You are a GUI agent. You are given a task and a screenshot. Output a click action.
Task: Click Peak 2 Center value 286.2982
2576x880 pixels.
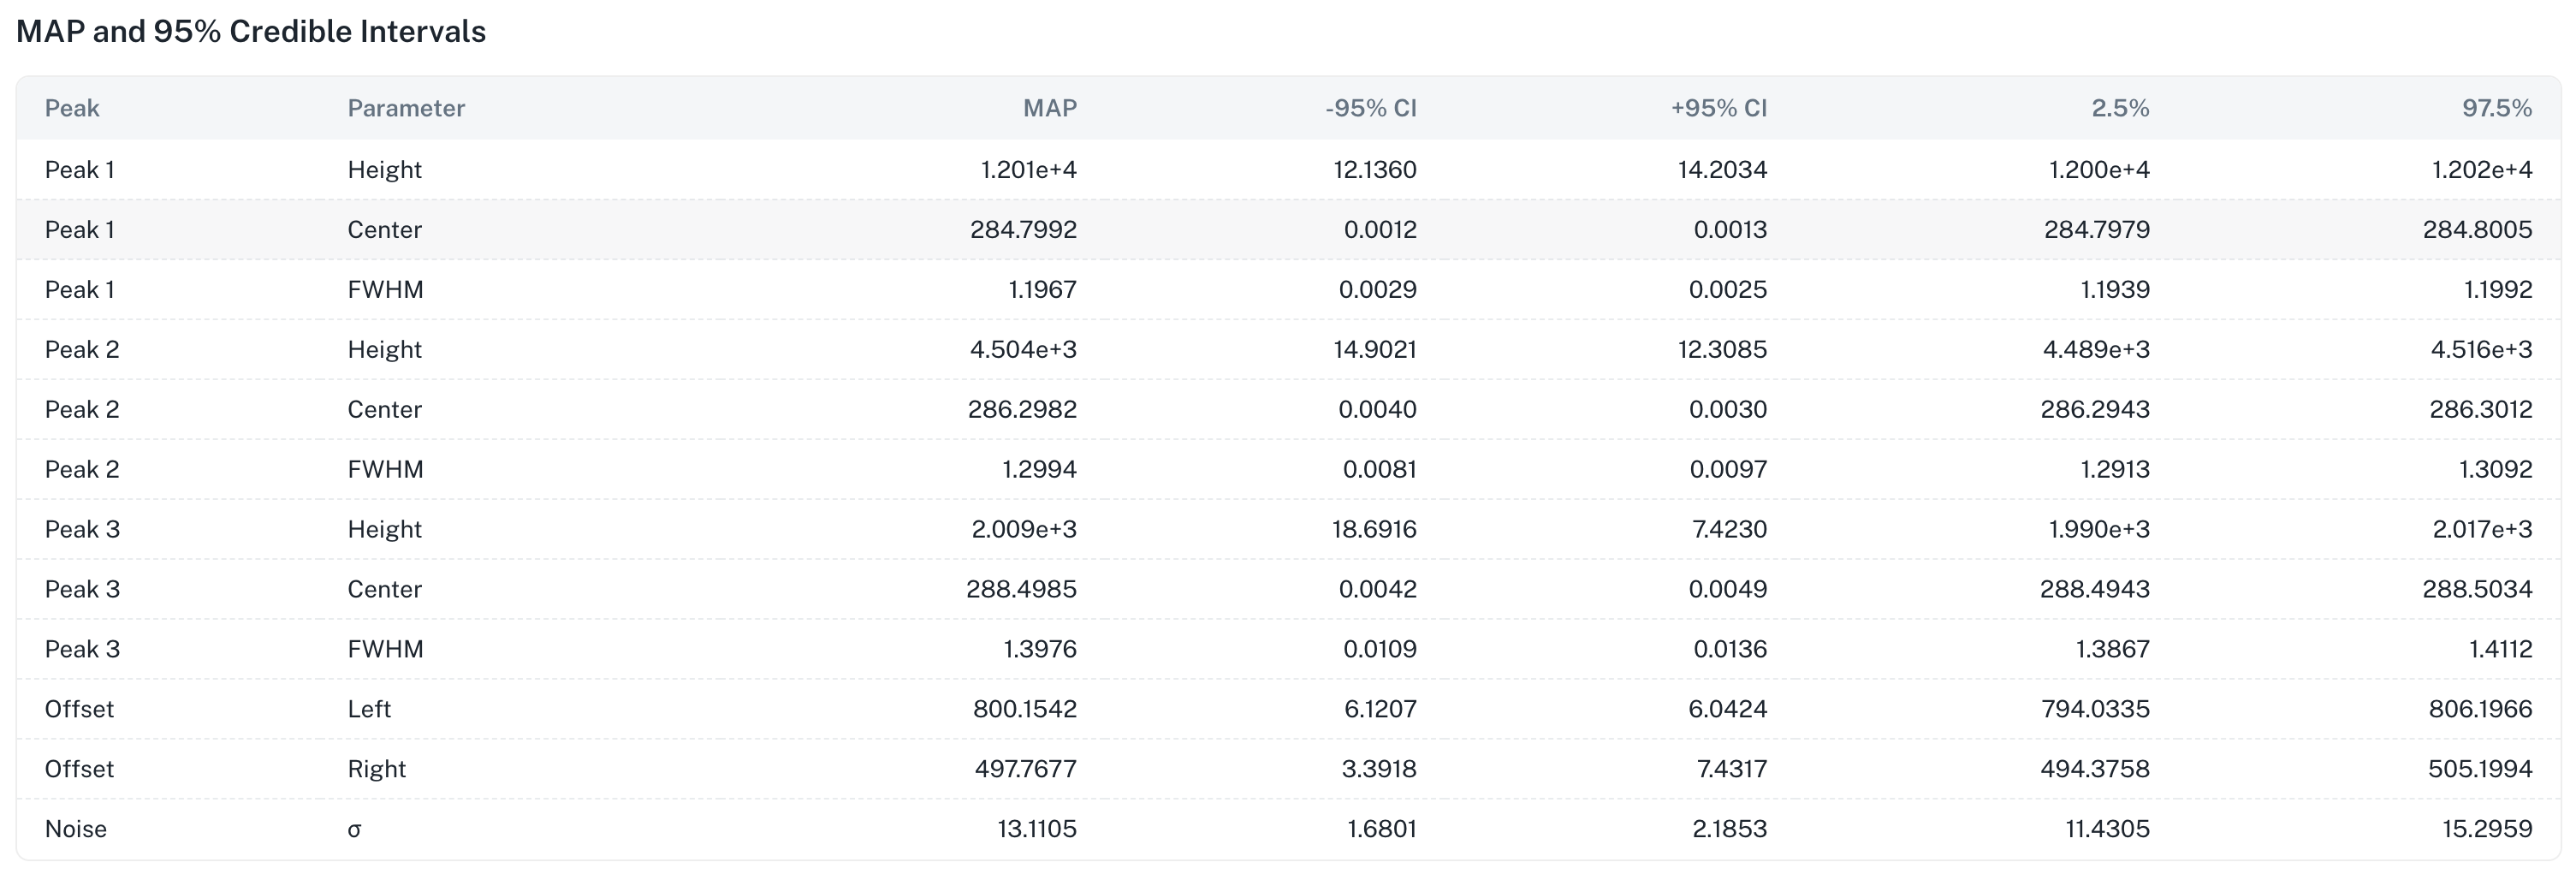coord(1023,410)
